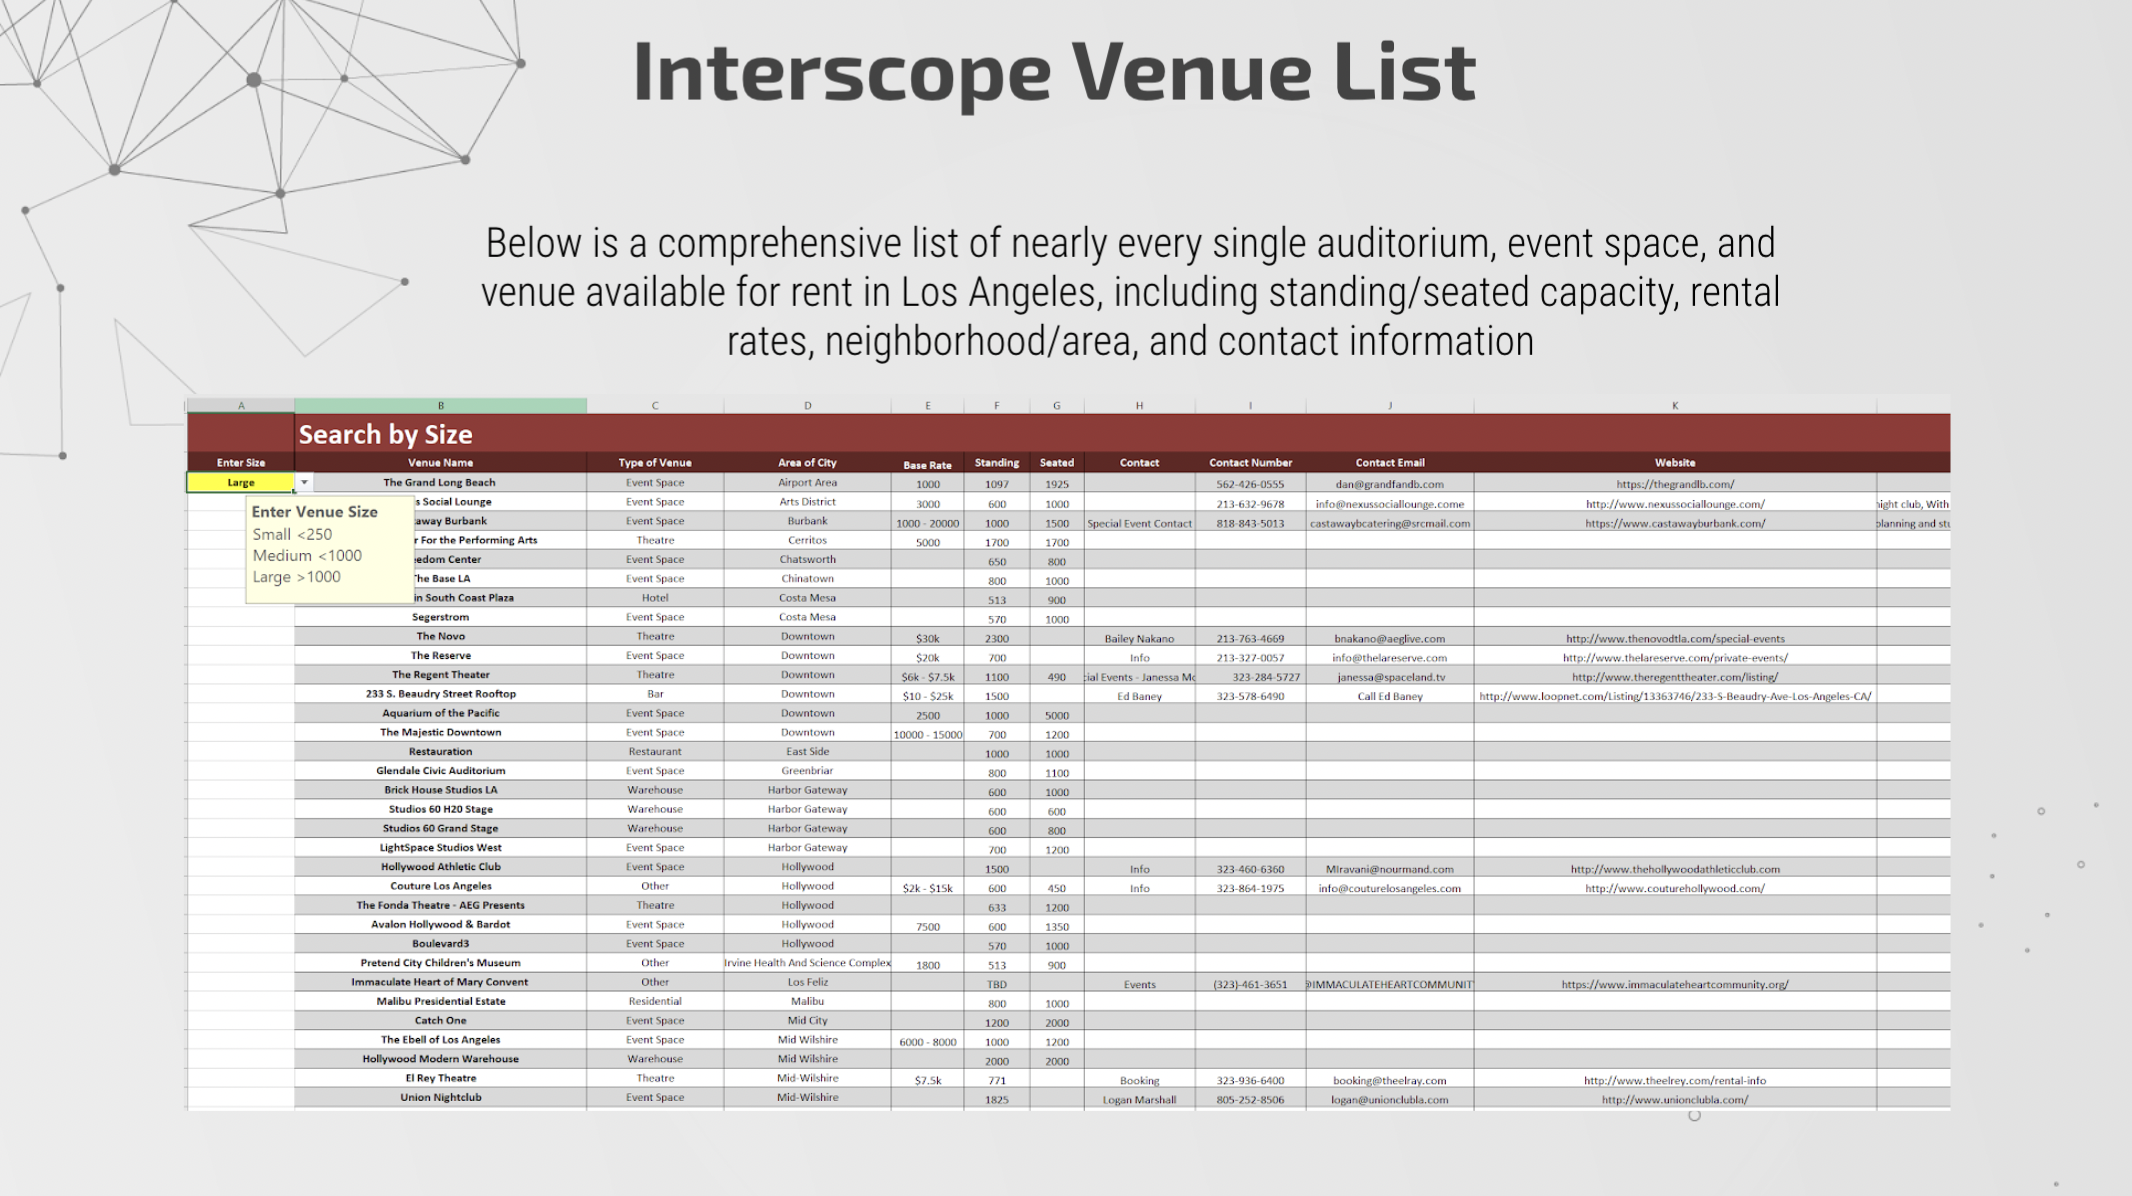
Task: Open the theelrey.com rental-info link
Action: [x=1675, y=1080]
